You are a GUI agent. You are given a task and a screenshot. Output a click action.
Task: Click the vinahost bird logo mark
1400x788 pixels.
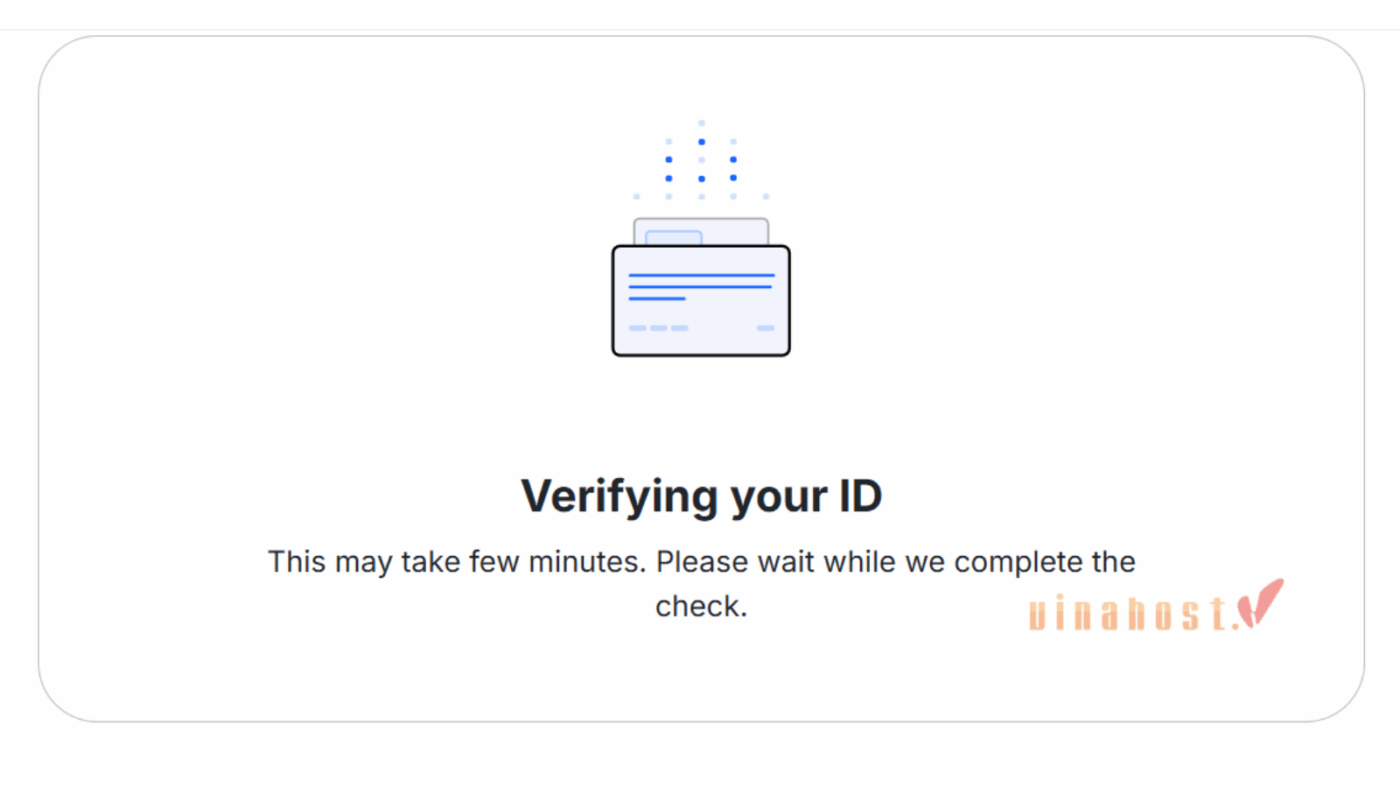1260,604
